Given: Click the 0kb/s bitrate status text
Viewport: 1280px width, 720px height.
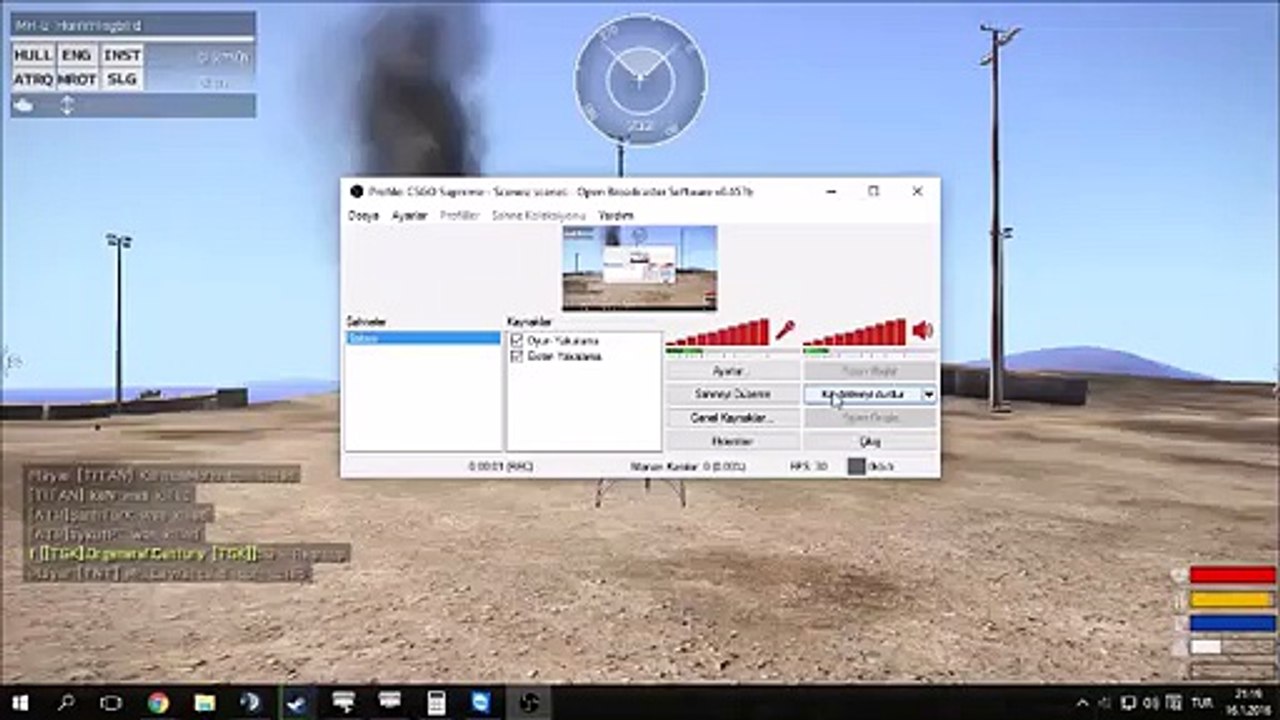Looking at the screenshot, I should (880, 466).
